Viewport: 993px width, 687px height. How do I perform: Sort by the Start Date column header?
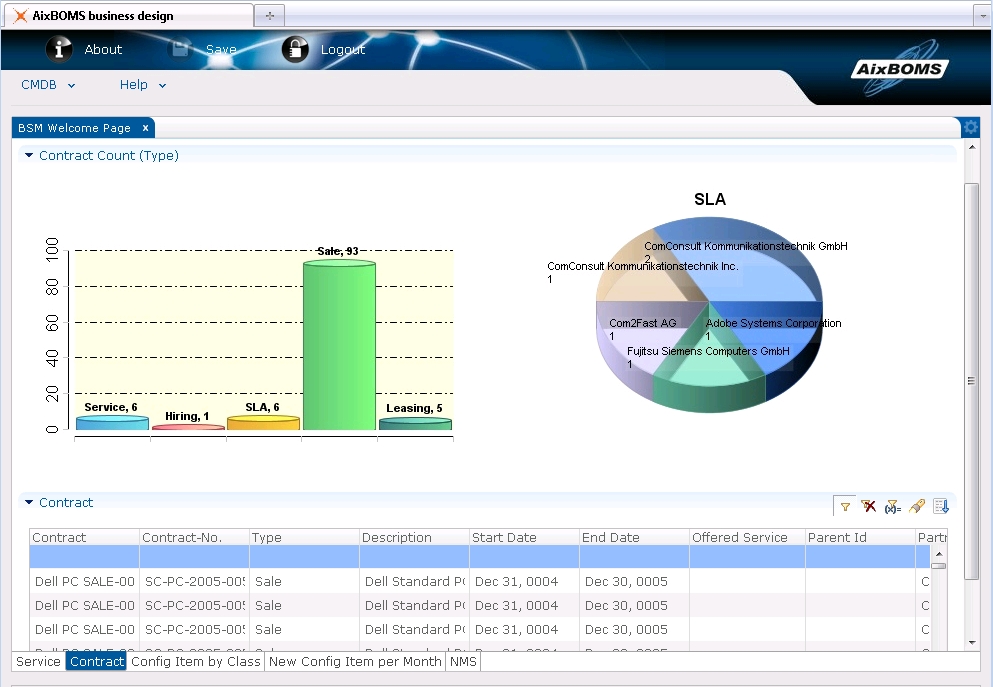pyautogui.click(x=524, y=538)
